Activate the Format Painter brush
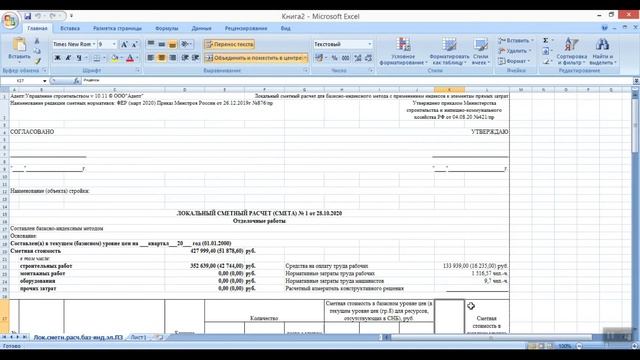640x360 pixels. [x=37, y=61]
